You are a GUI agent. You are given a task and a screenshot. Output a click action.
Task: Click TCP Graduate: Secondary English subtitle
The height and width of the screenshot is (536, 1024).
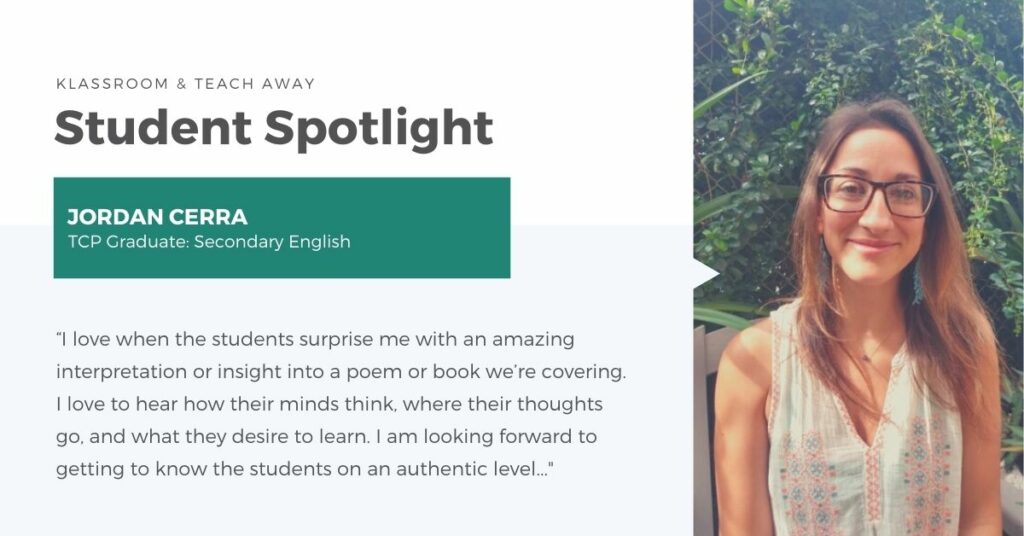coord(209,242)
